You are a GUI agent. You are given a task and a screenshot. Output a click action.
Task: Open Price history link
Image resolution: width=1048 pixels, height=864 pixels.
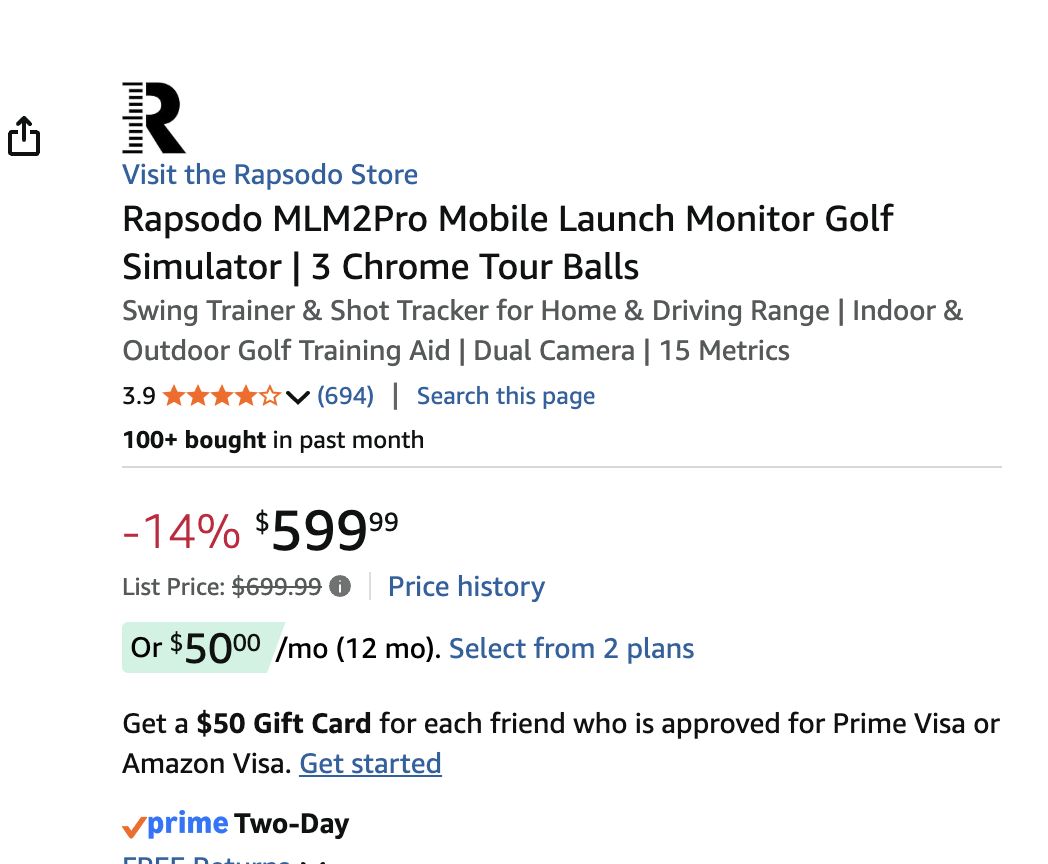[467, 586]
